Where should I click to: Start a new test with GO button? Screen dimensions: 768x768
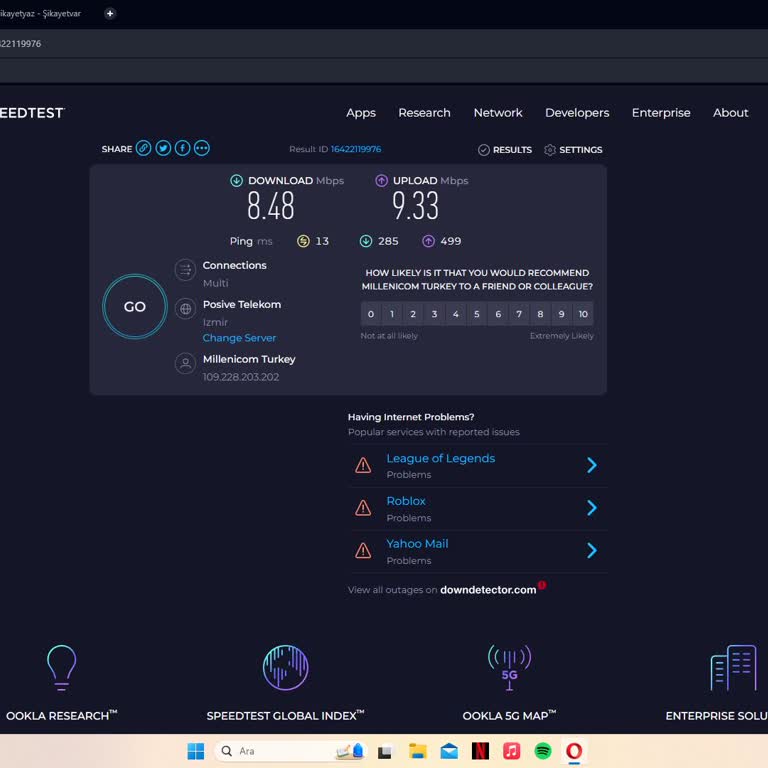click(135, 307)
